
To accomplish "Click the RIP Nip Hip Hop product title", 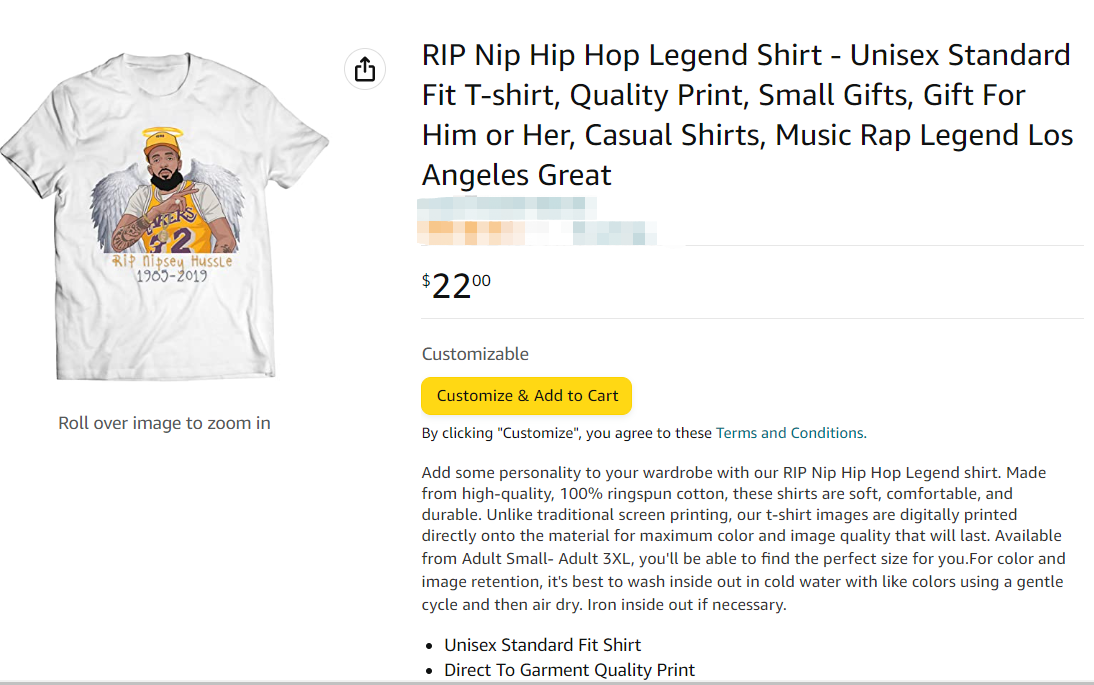I will 746,115.
